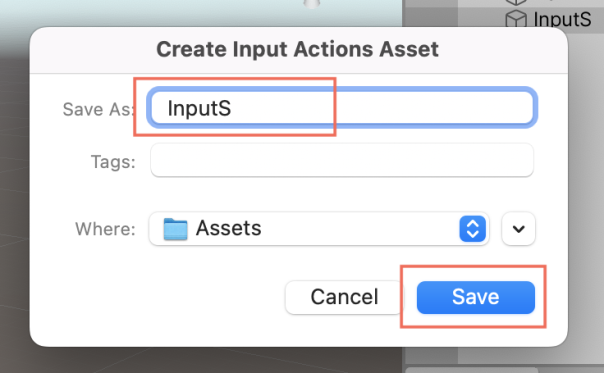Click the empty Hierarchy panel area below InputS
Image resolution: width=604 pixels, height=373 pixels.
pyautogui.click(x=586, y=193)
